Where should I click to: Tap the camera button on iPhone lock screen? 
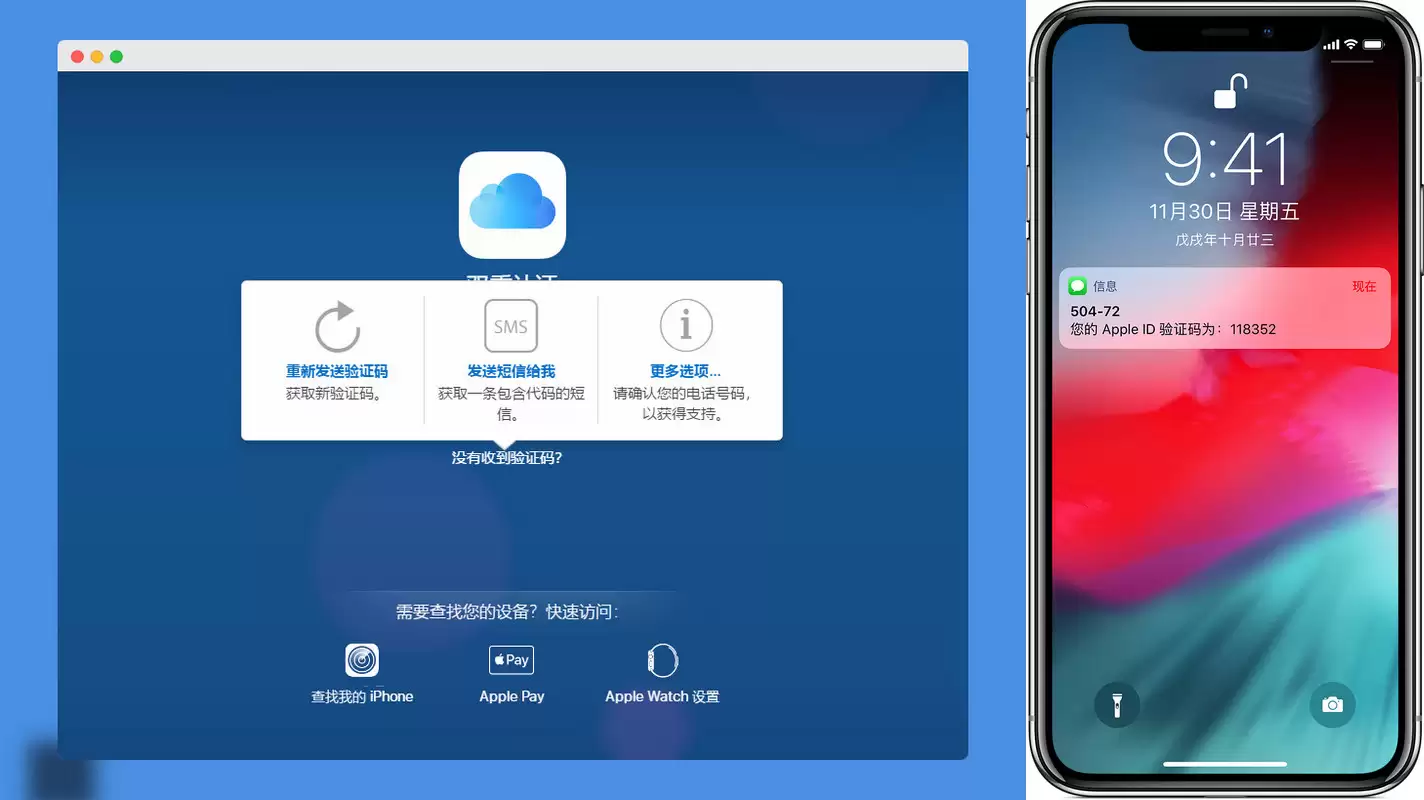[1332, 705]
